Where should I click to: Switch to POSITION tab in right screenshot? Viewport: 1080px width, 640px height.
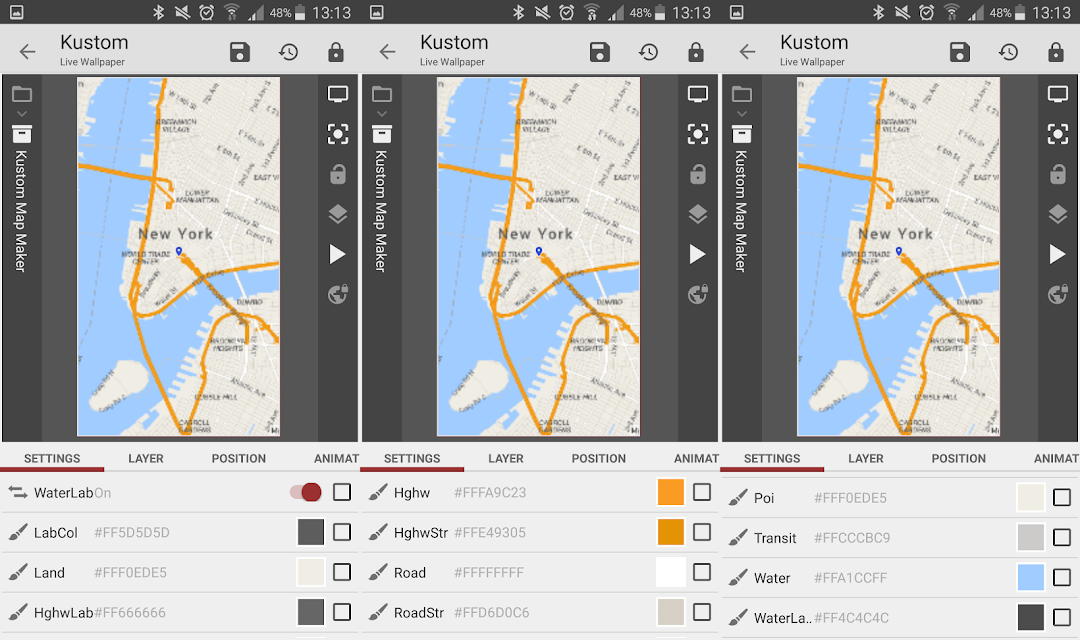click(x=959, y=458)
